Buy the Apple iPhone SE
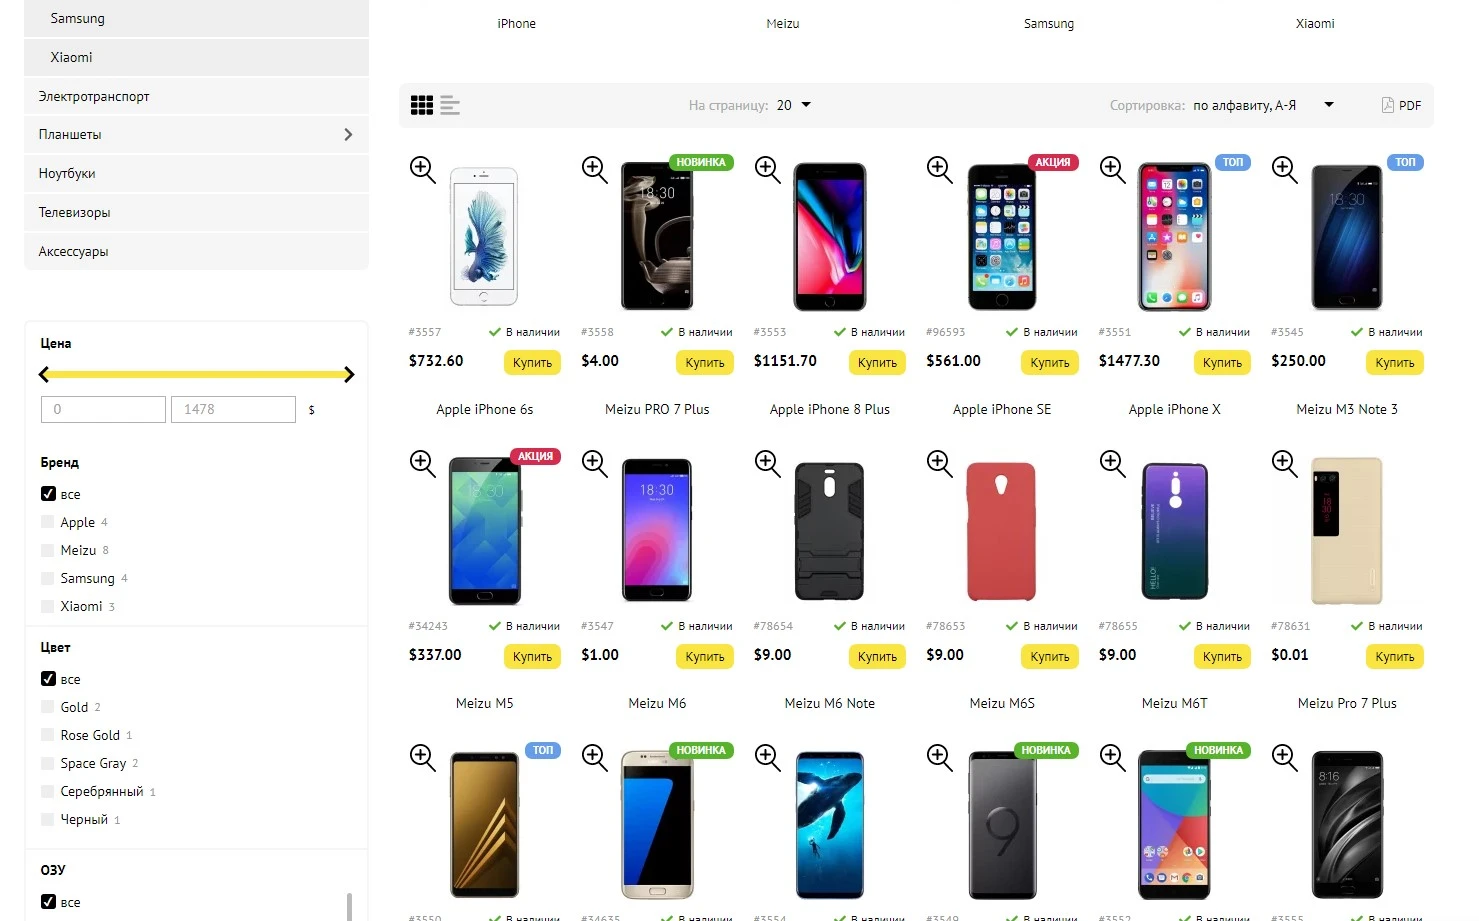1479x921 pixels. [1050, 363]
